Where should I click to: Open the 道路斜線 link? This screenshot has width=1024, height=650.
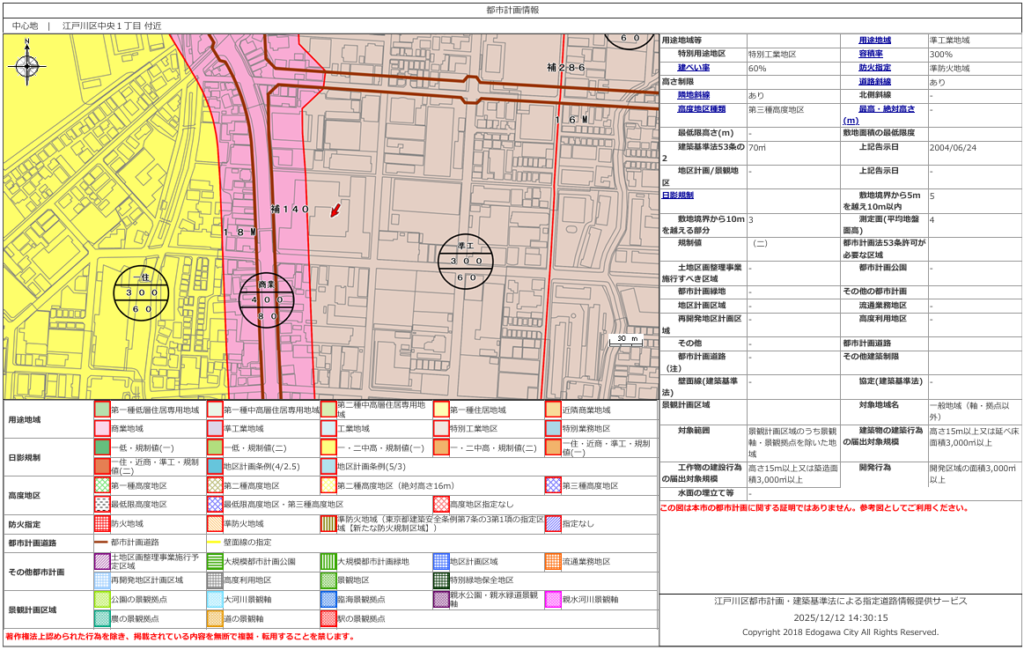point(872,82)
